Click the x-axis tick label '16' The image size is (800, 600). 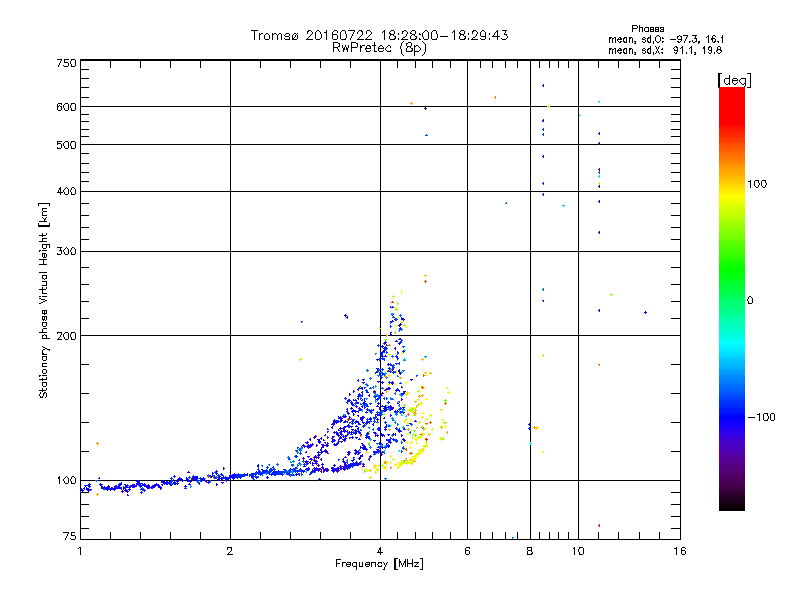pyautogui.click(x=680, y=551)
